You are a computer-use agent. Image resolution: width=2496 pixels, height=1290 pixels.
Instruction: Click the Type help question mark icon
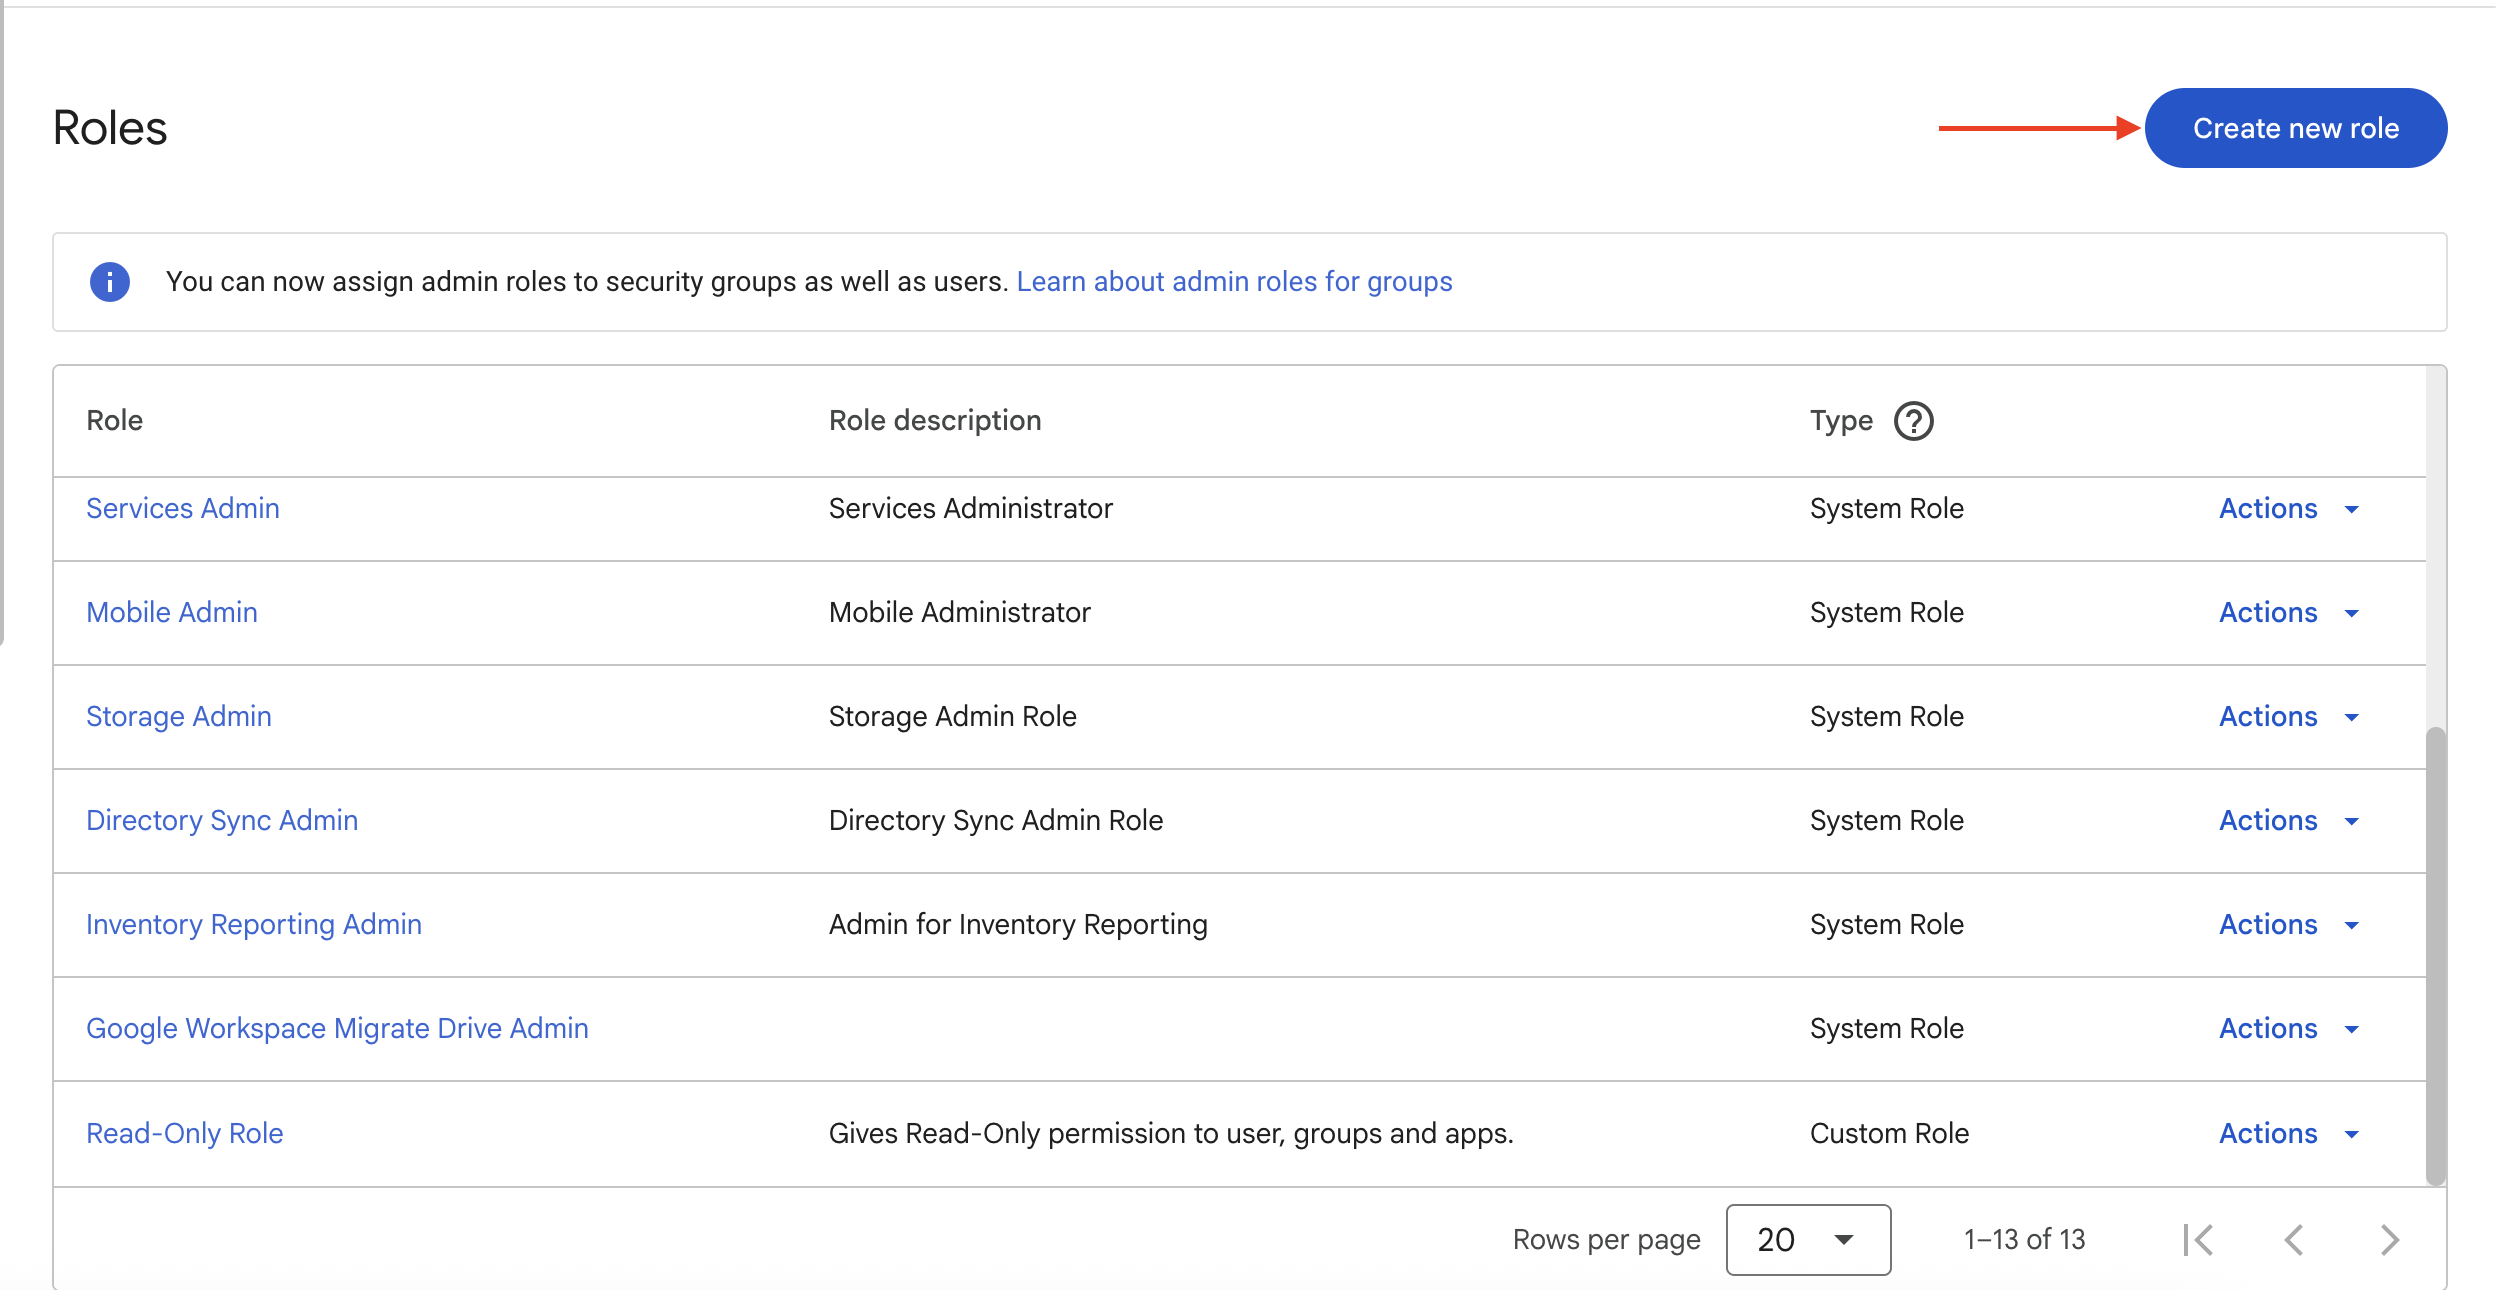[x=1913, y=421]
